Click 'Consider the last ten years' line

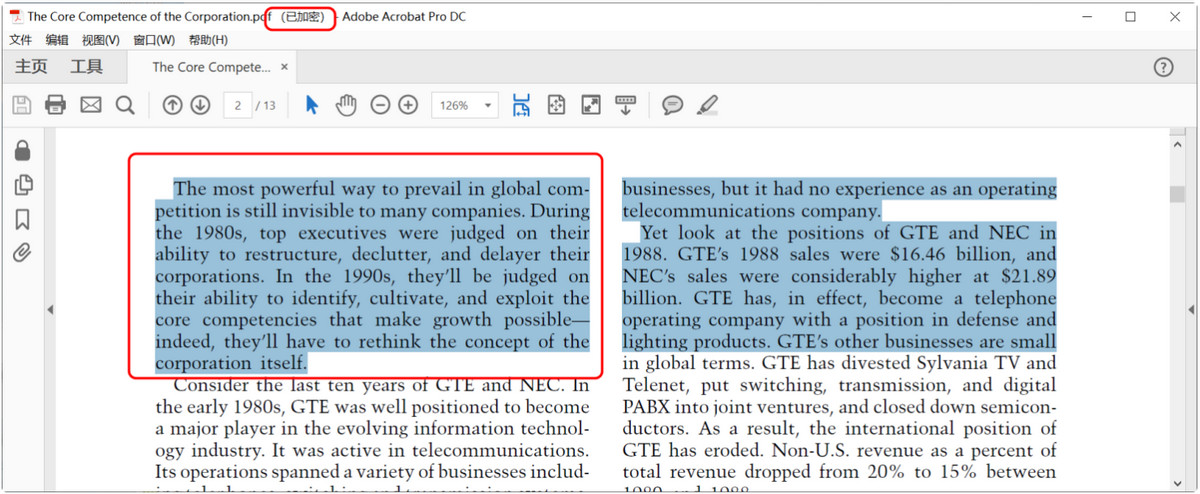382,385
